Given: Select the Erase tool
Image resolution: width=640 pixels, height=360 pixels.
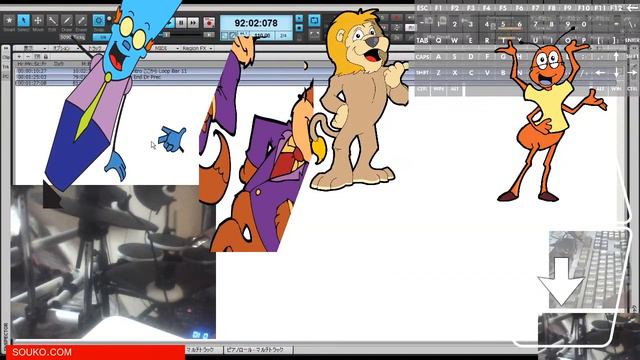Looking at the screenshot, I should tap(81, 20).
